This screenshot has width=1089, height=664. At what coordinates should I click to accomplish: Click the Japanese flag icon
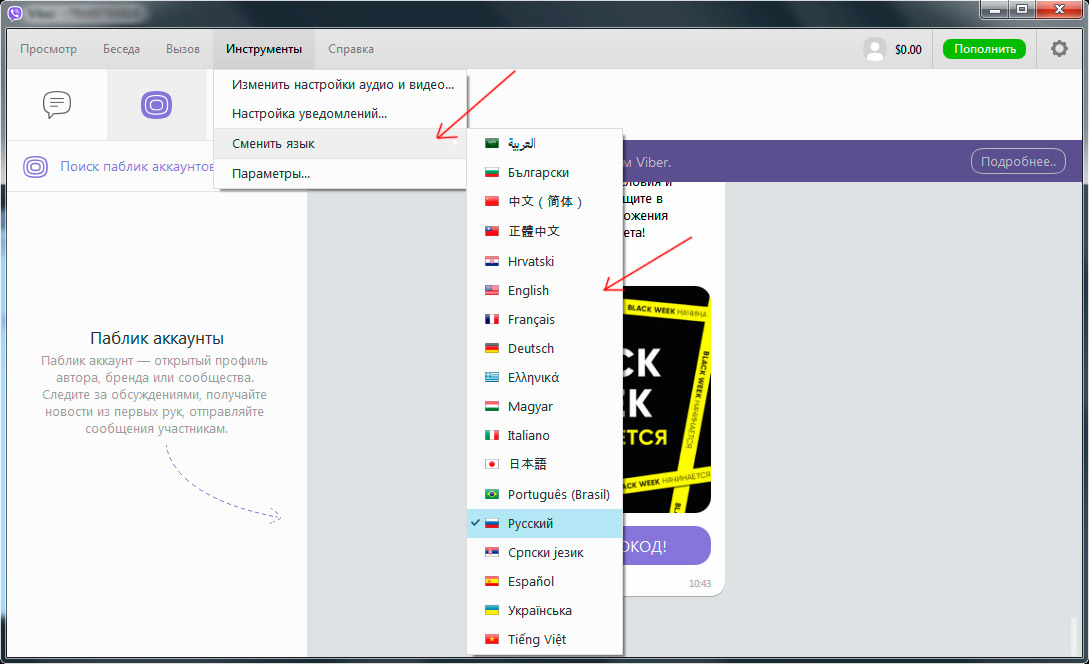click(x=492, y=464)
